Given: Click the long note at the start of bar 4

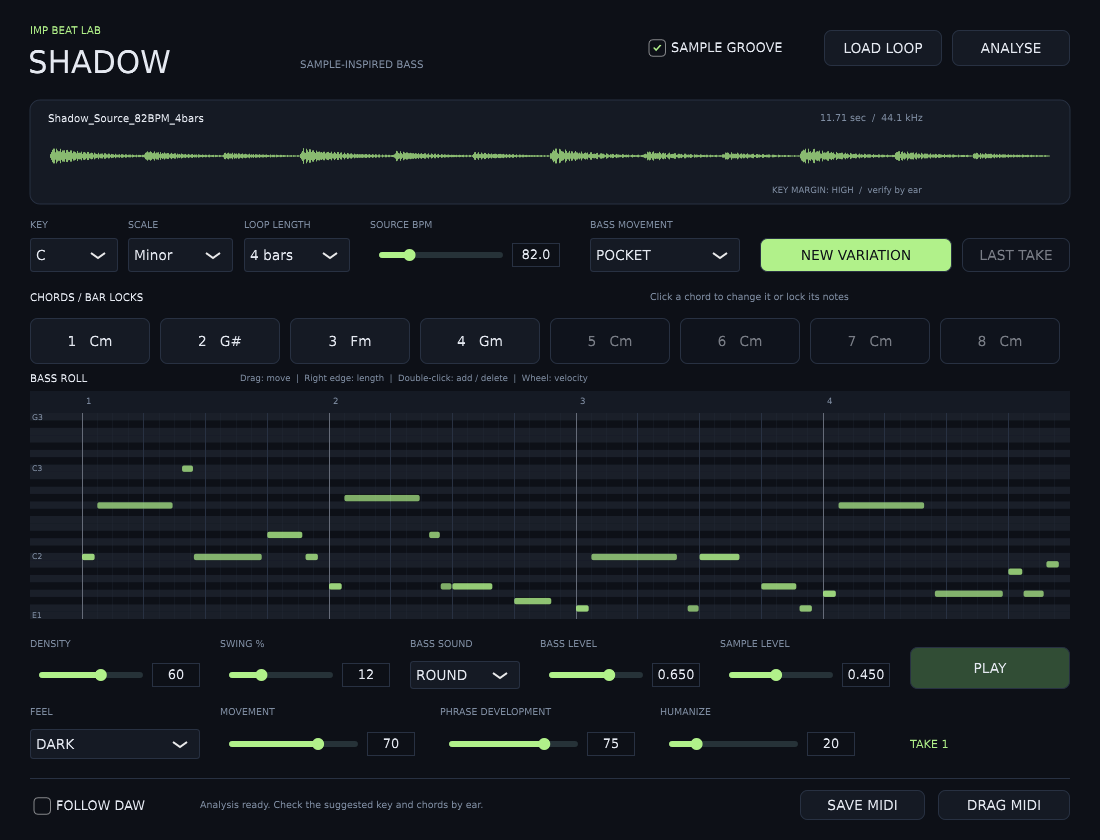Looking at the screenshot, I should (881, 505).
